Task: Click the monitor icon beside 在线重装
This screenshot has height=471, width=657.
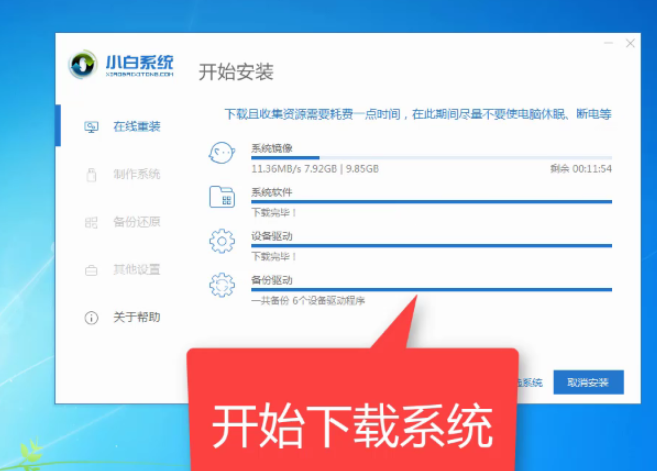Action: (x=91, y=127)
